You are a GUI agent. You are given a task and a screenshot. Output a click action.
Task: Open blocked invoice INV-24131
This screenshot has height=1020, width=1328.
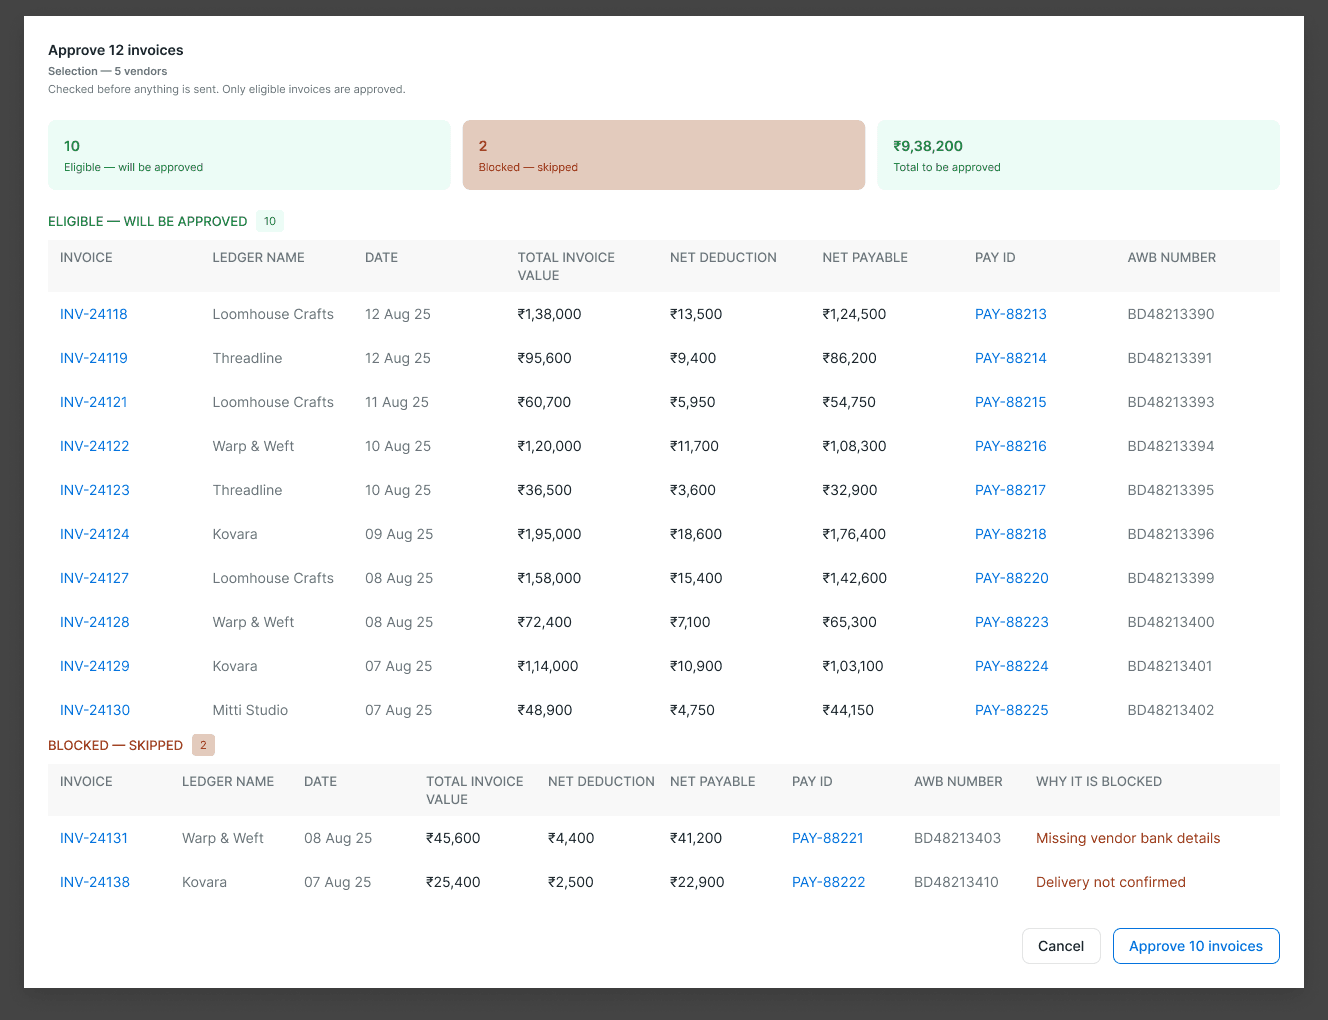94,838
